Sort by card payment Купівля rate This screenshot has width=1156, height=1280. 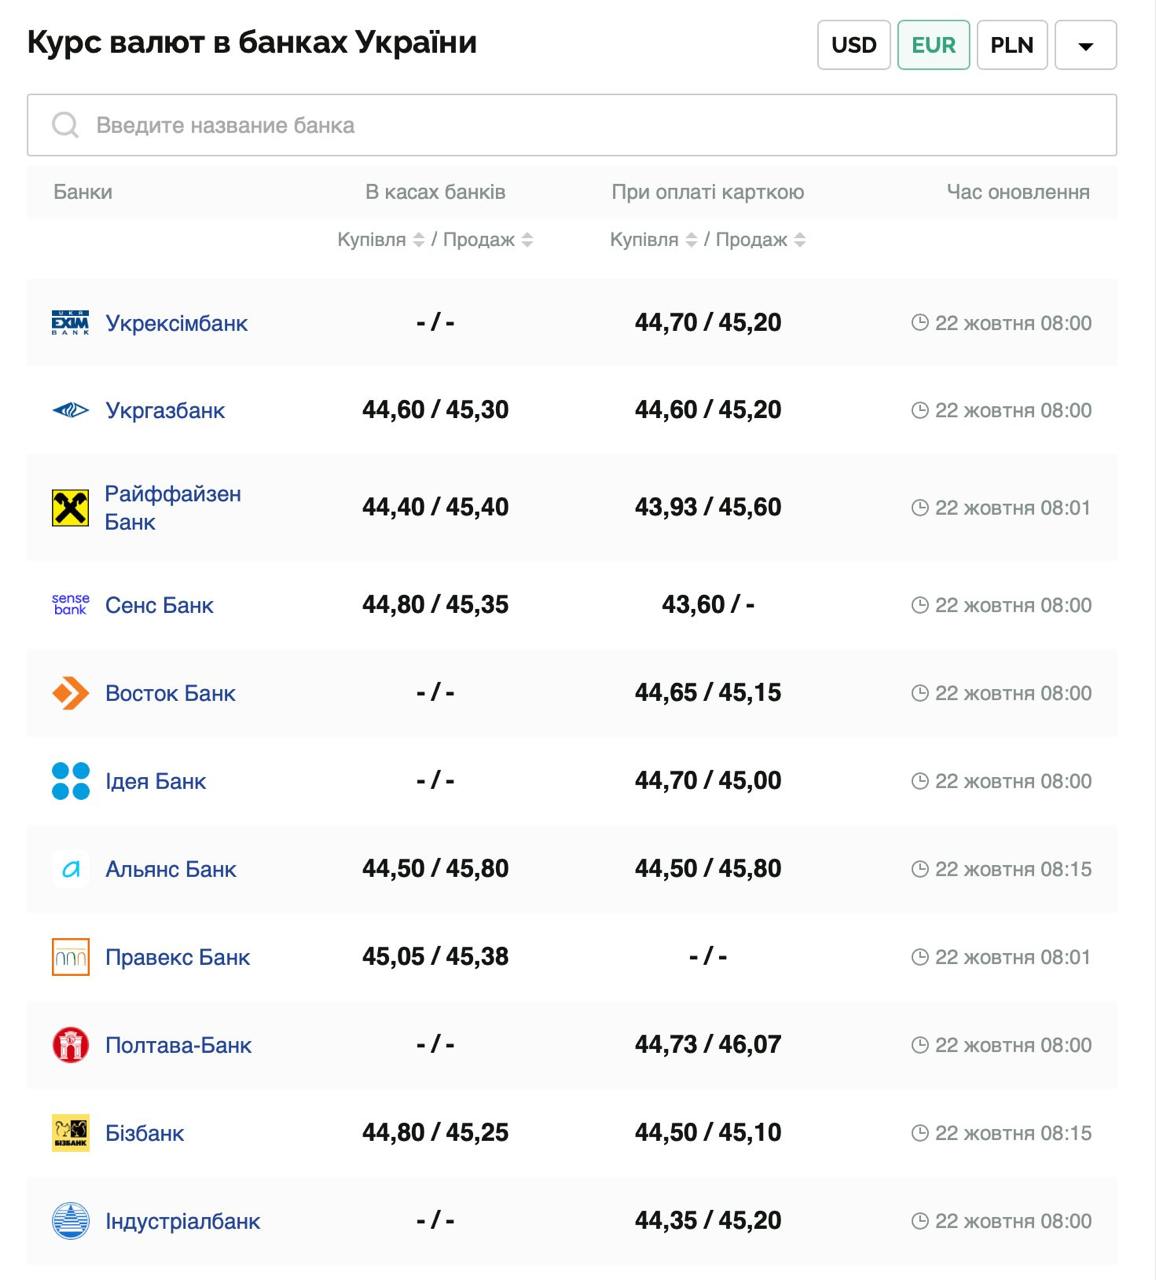(x=691, y=240)
